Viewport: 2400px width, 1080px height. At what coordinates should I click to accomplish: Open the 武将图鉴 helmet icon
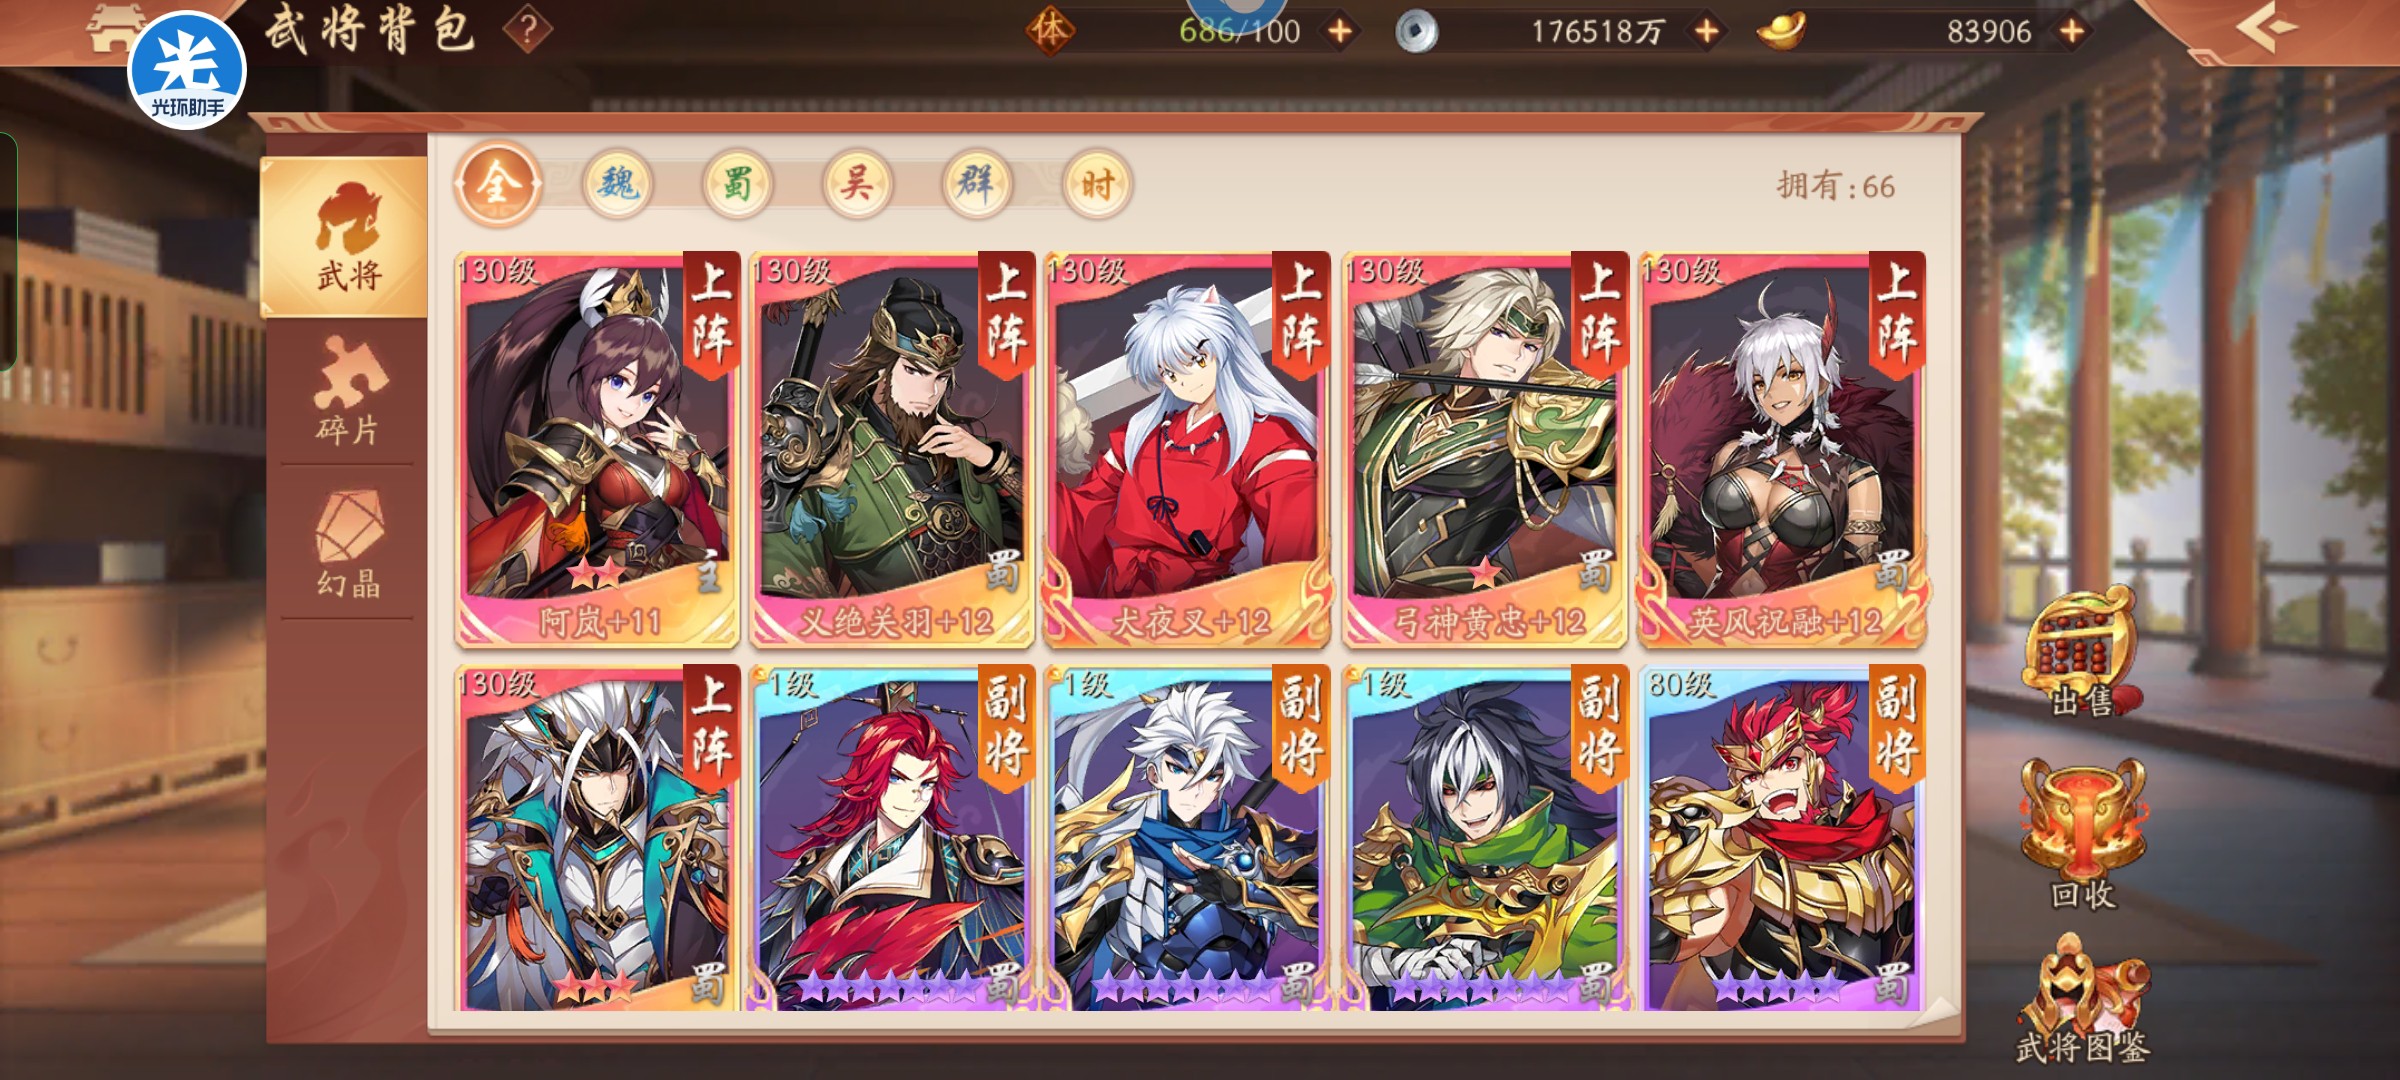coord(2082,1000)
